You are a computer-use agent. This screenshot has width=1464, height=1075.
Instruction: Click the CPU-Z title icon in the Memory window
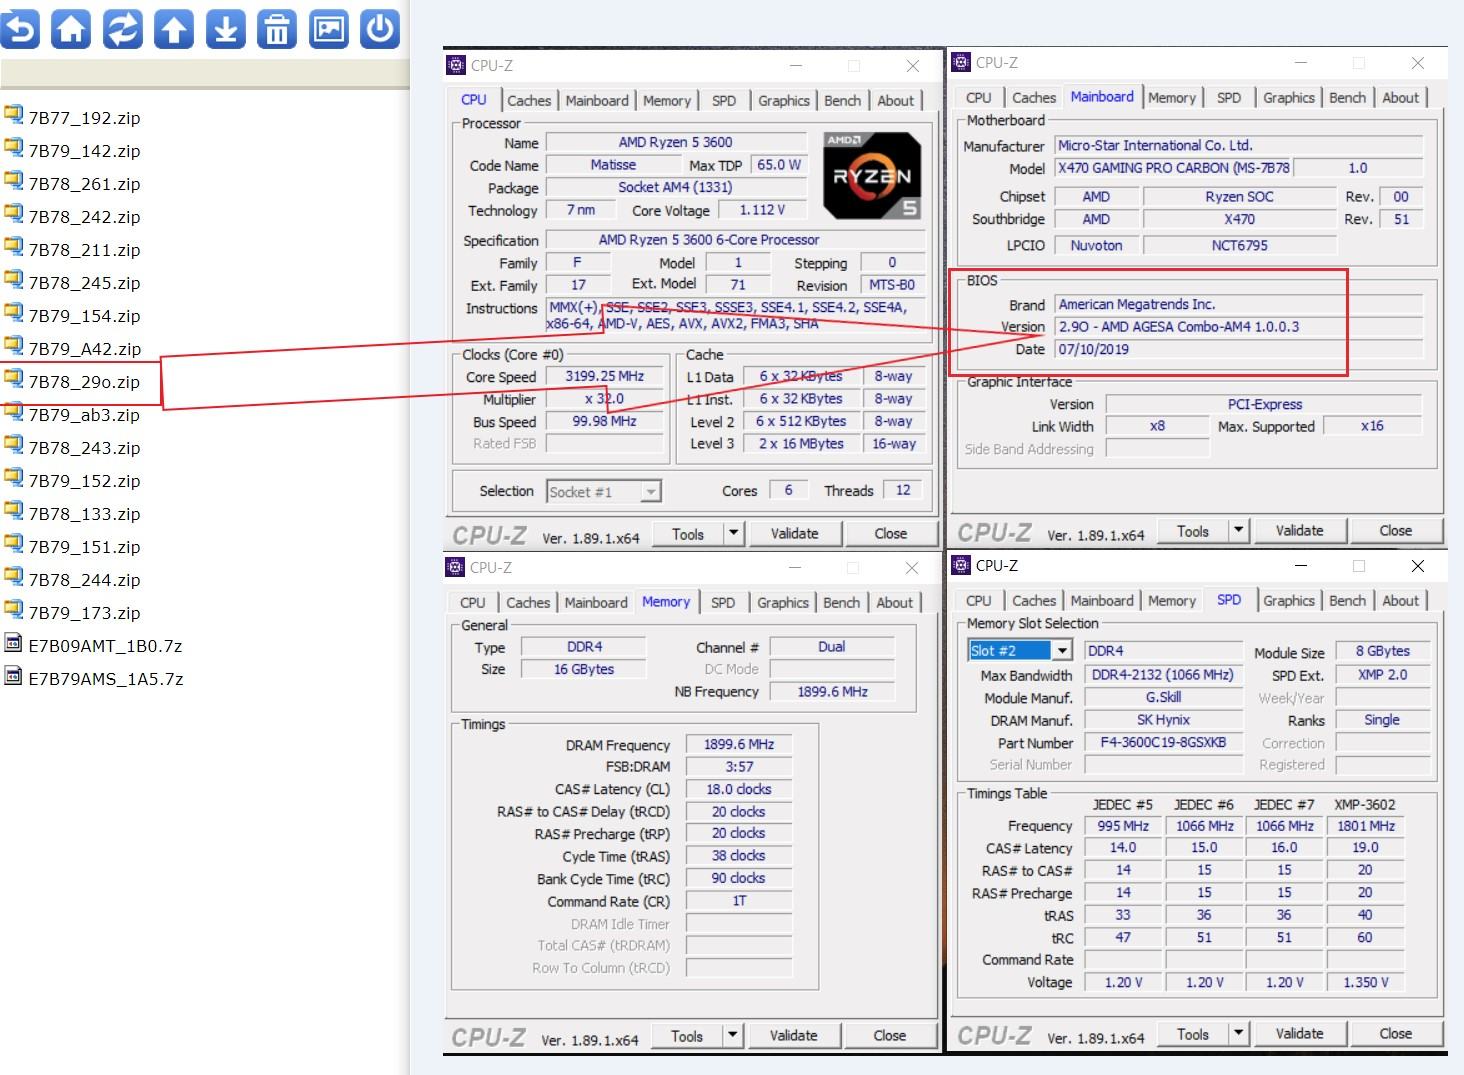pyautogui.click(x=456, y=567)
